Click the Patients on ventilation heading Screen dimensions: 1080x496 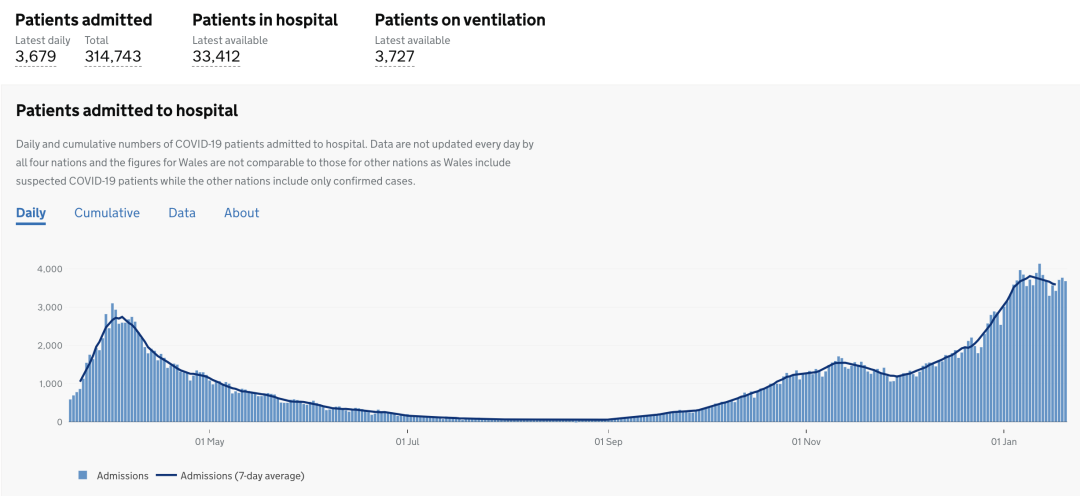click(x=460, y=20)
